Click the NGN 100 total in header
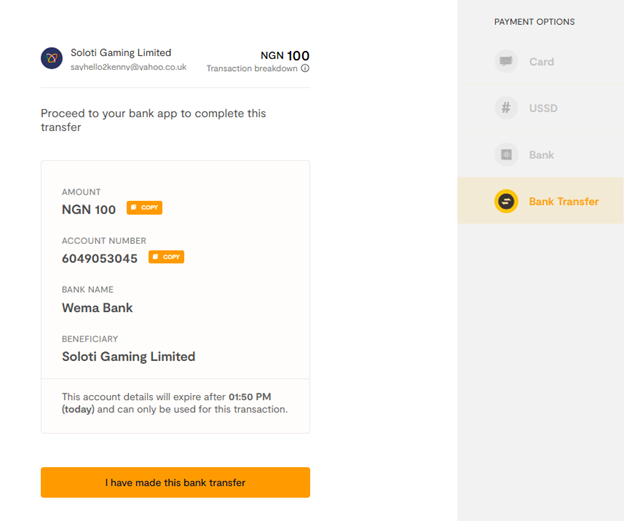624x521 pixels. point(285,55)
